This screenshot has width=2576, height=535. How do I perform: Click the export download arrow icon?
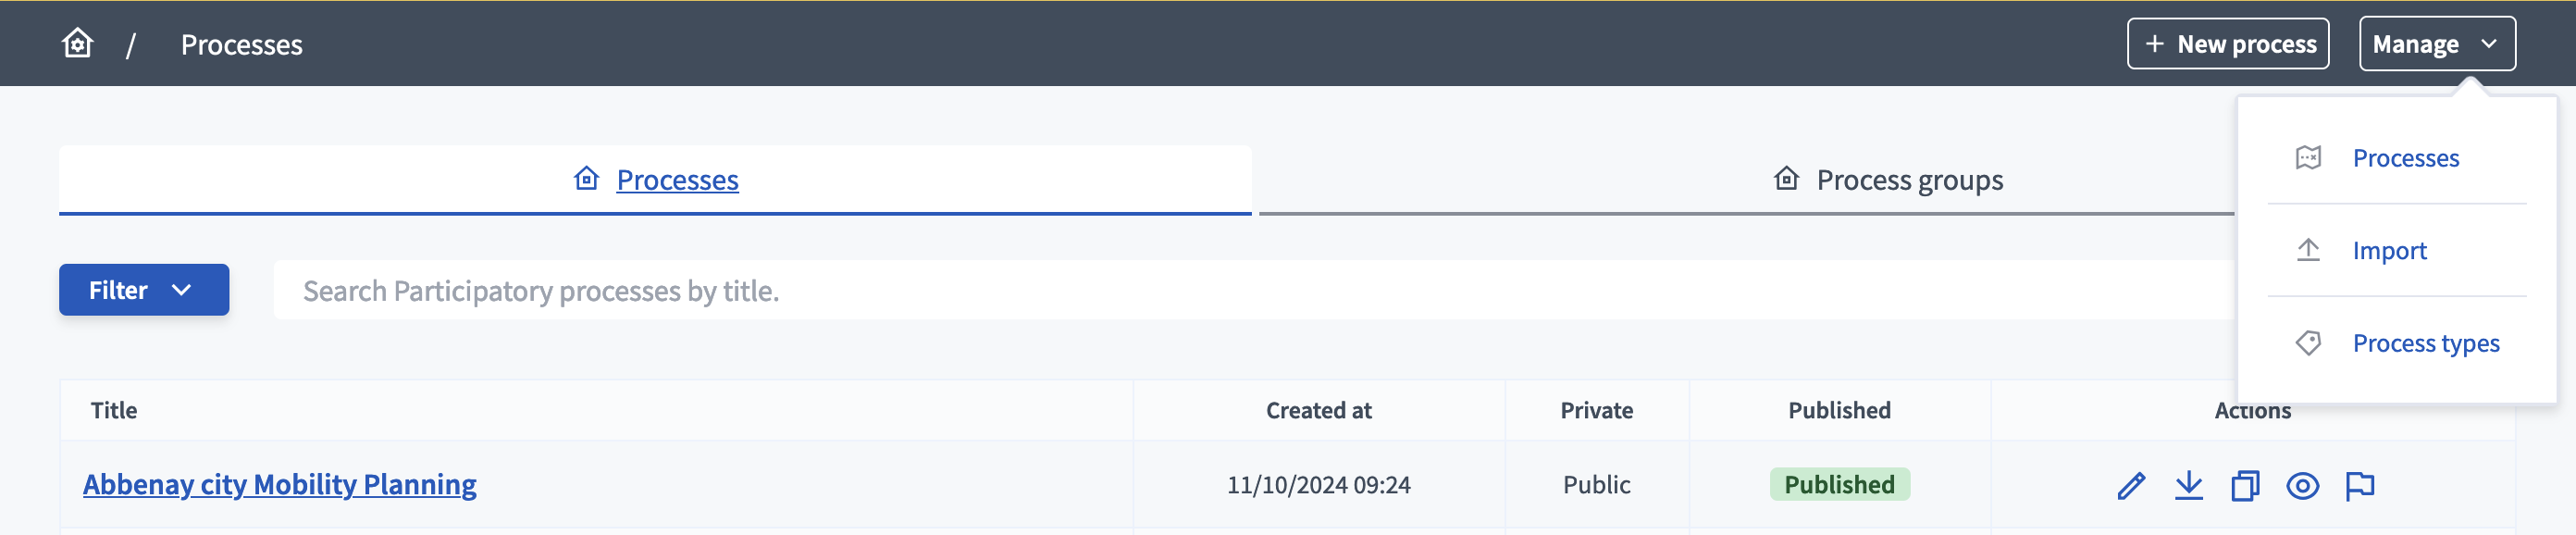coord(2188,486)
